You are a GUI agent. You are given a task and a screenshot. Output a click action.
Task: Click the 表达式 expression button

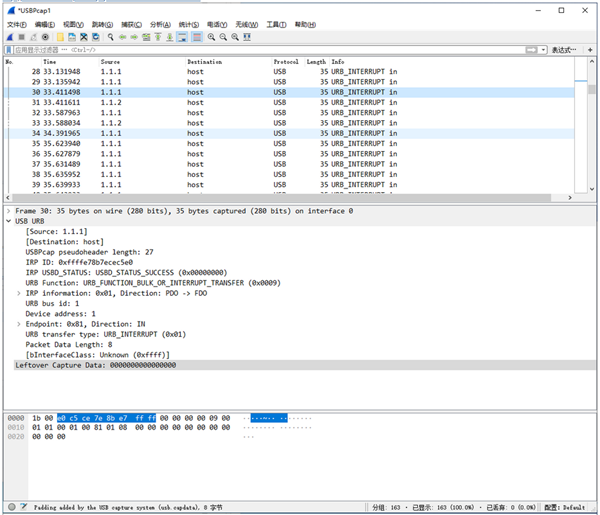pyautogui.click(x=564, y=50)
